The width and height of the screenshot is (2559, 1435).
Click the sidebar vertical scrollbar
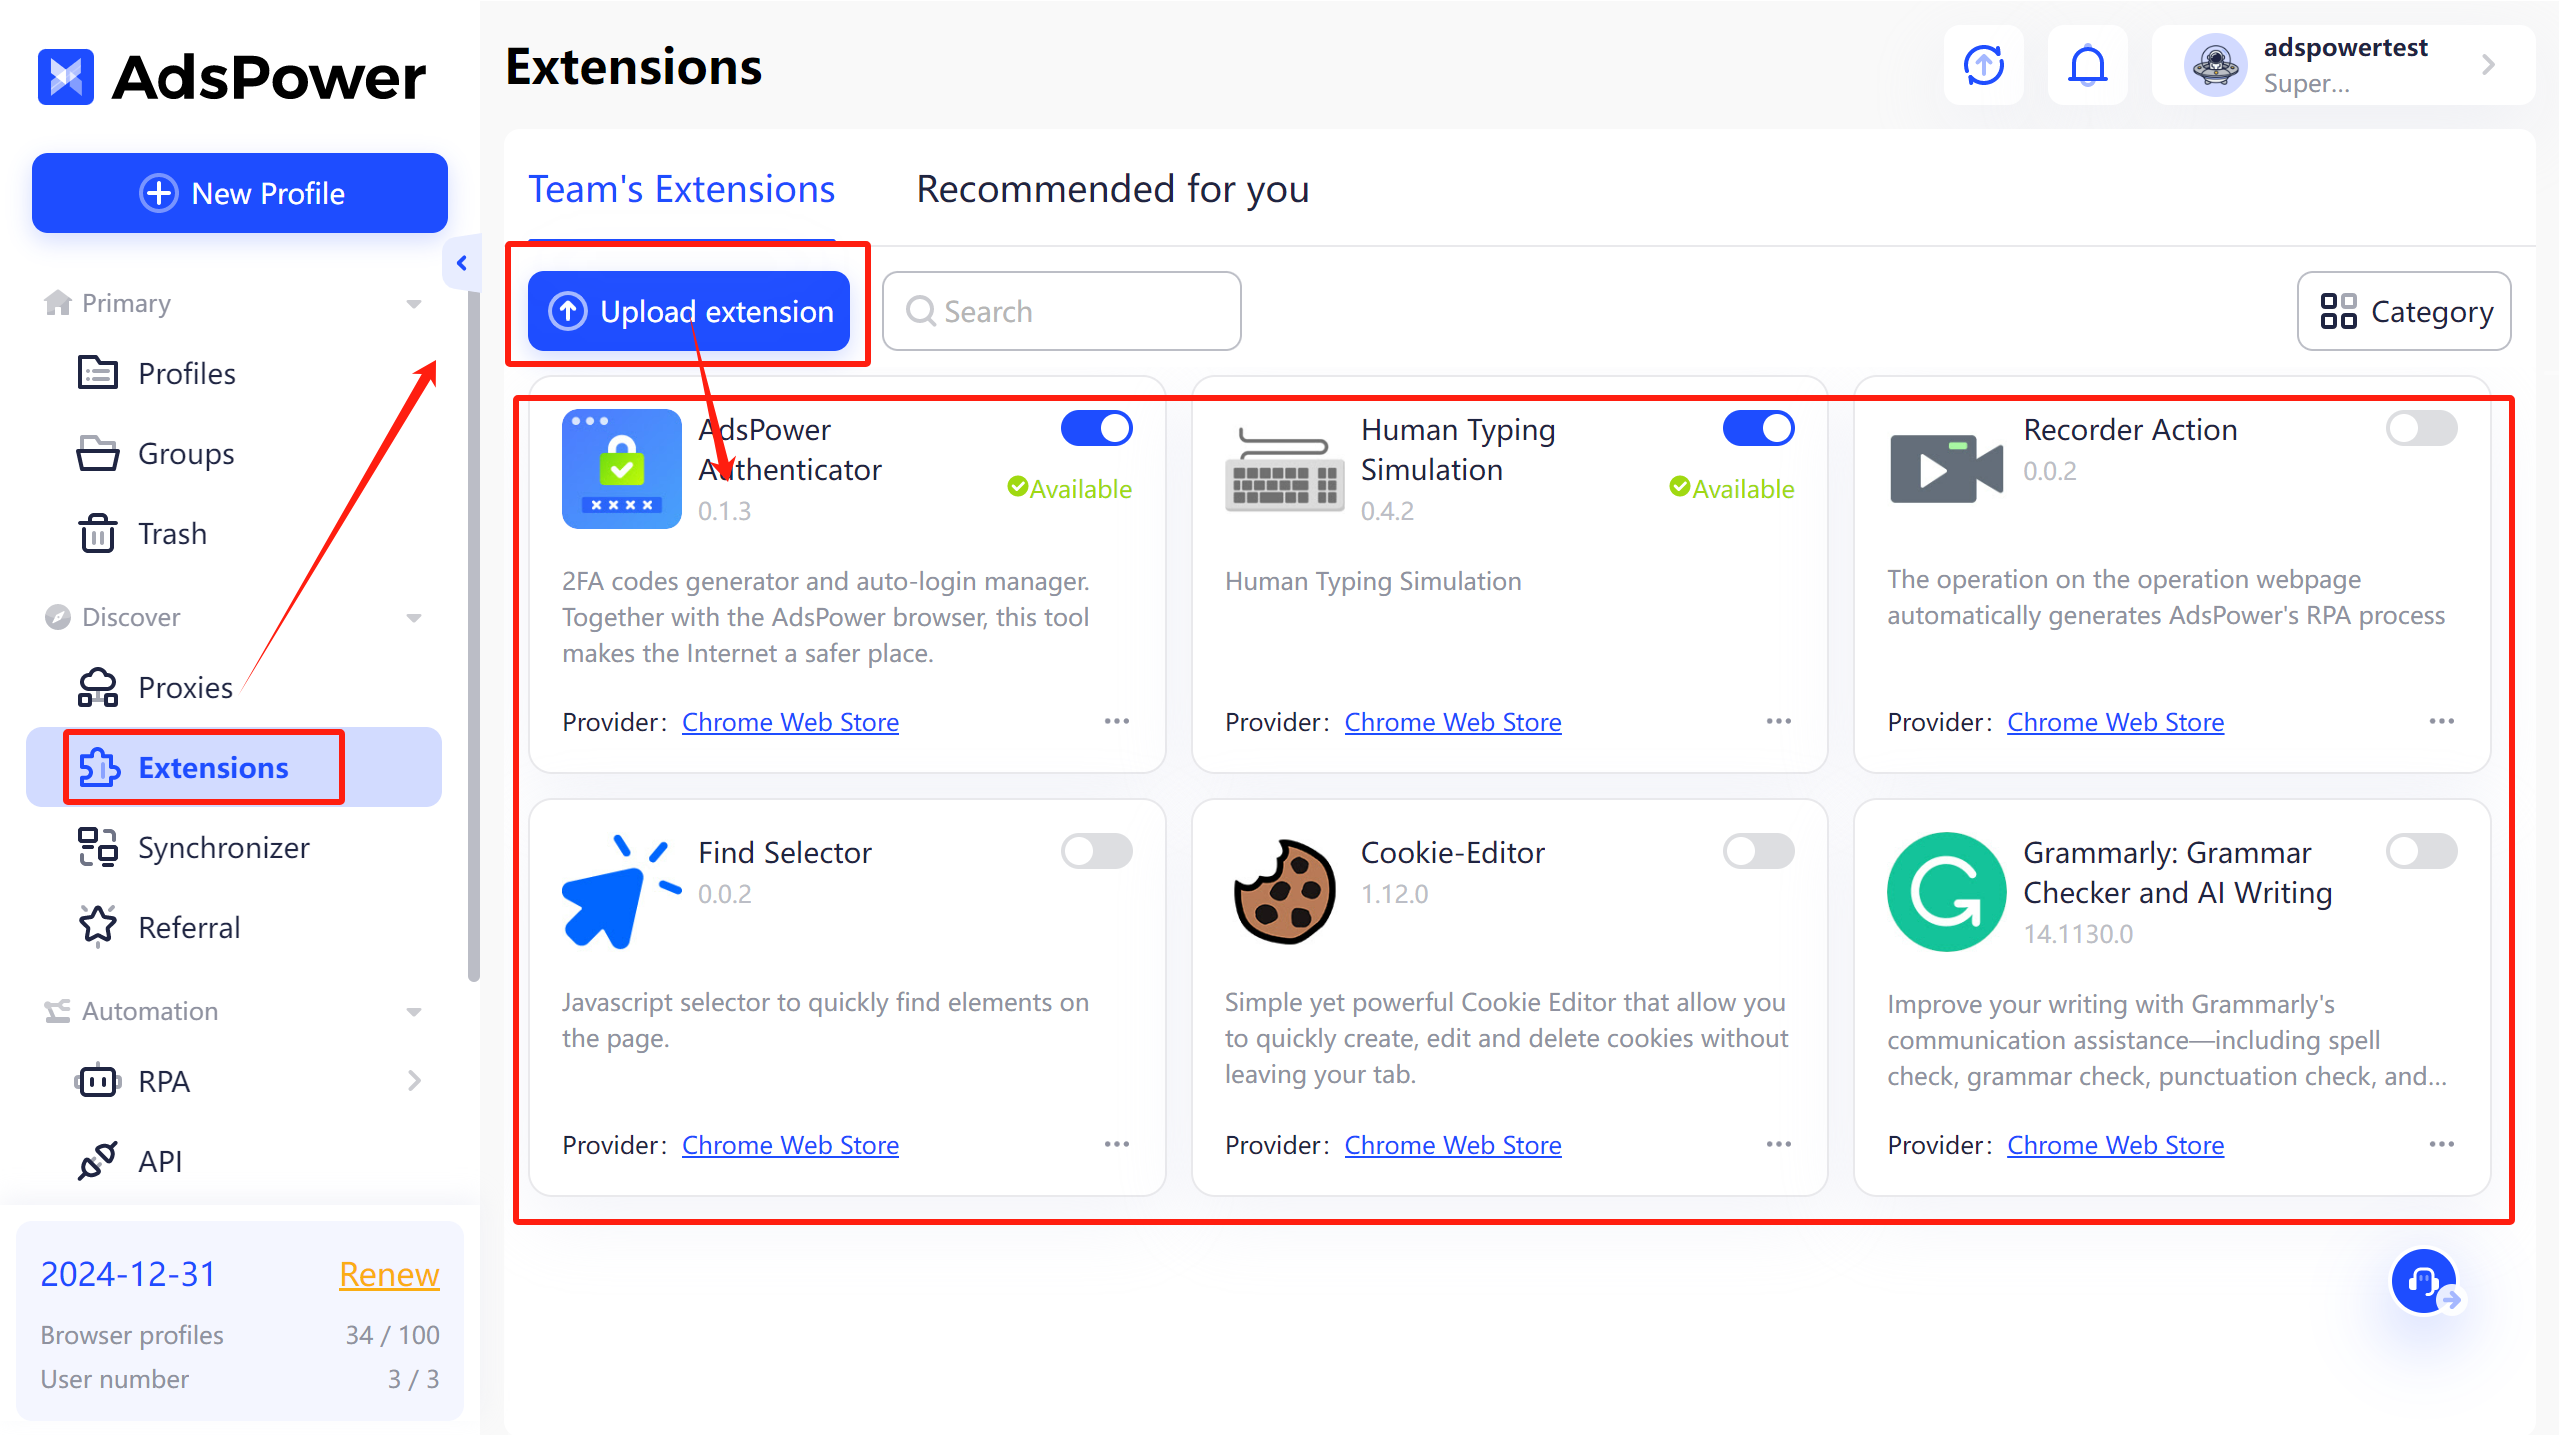point(473,636)
